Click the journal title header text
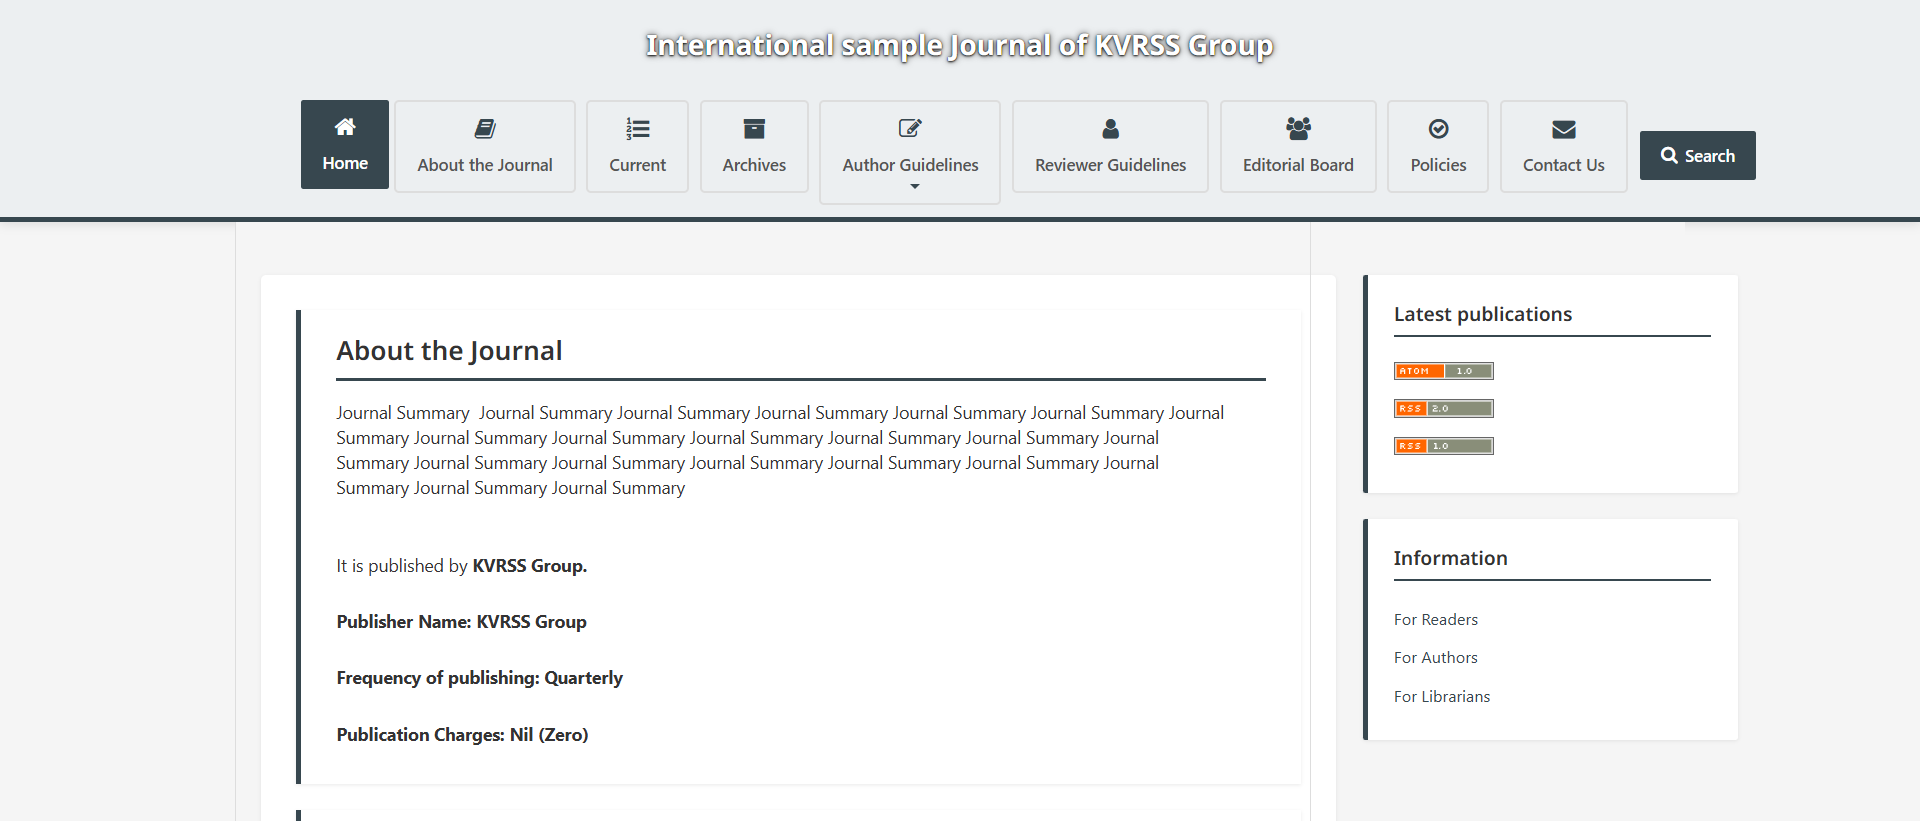Screen dimensions: 1920x821 tap(959, 46)
